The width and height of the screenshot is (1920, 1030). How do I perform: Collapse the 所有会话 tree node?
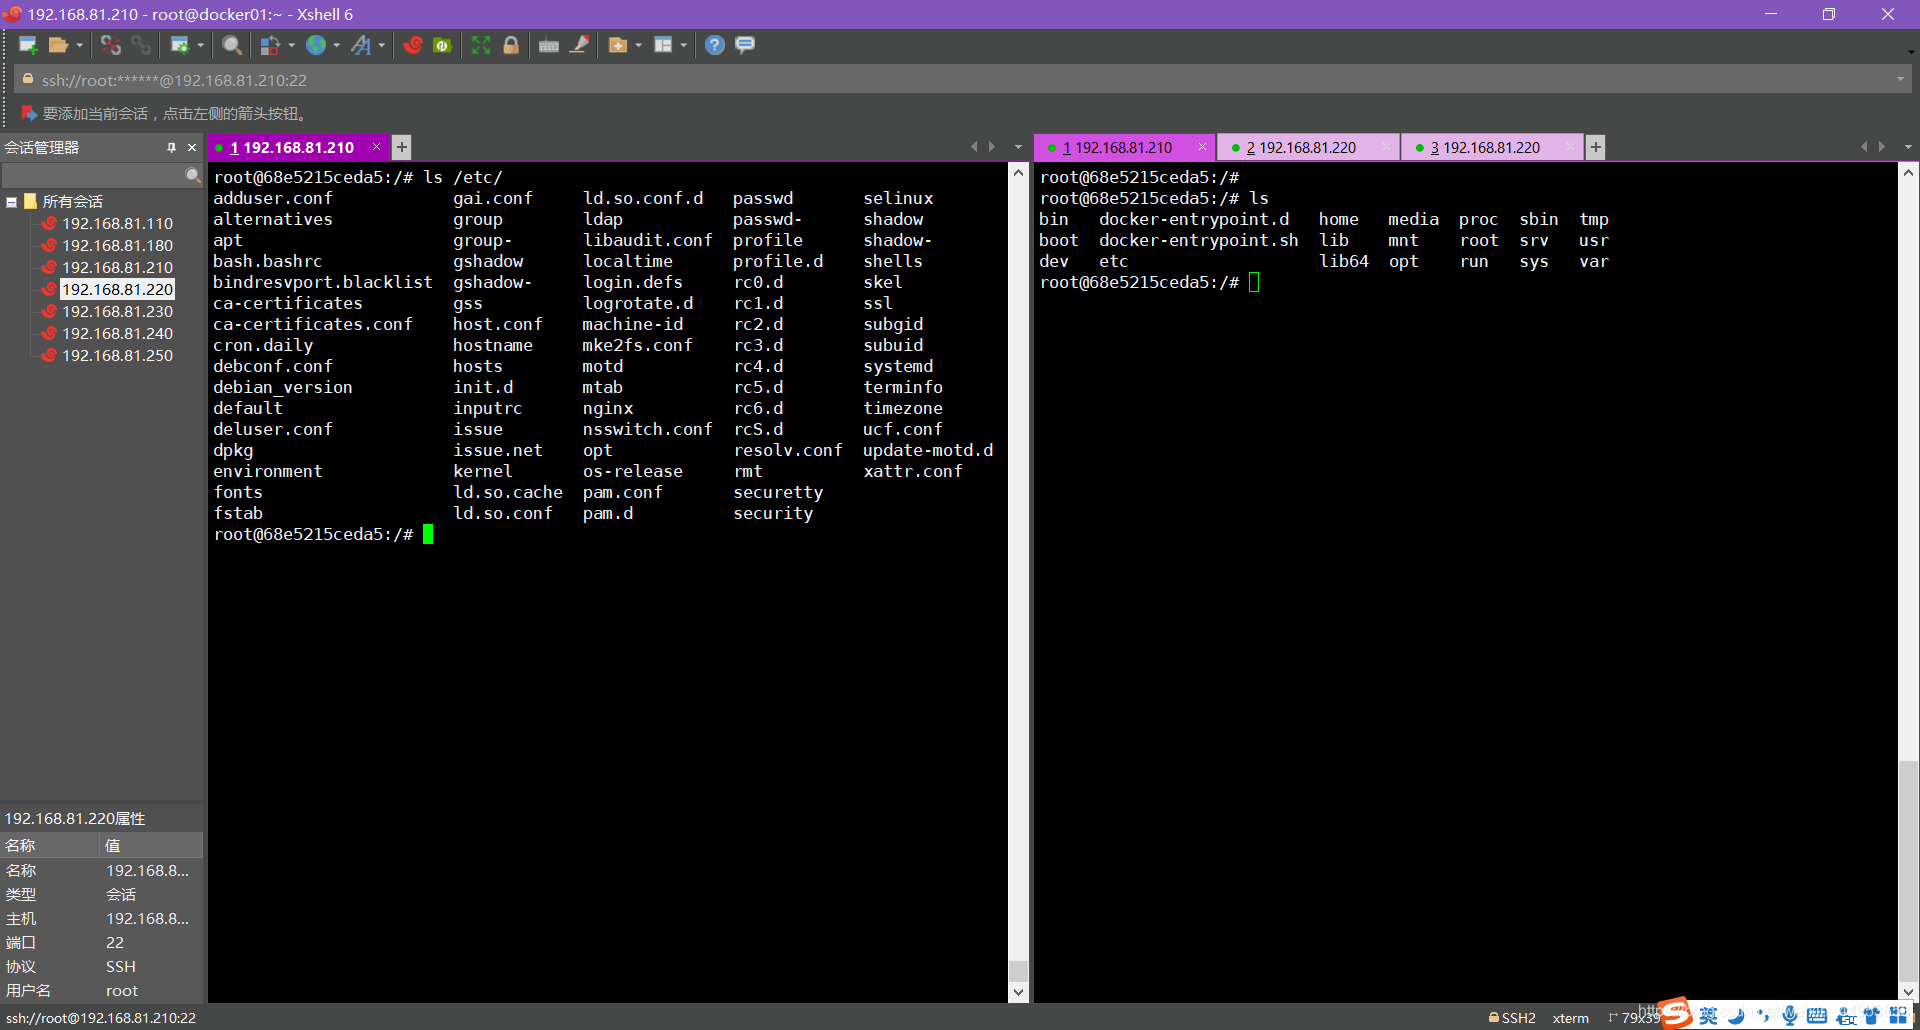tap(11, 202)
